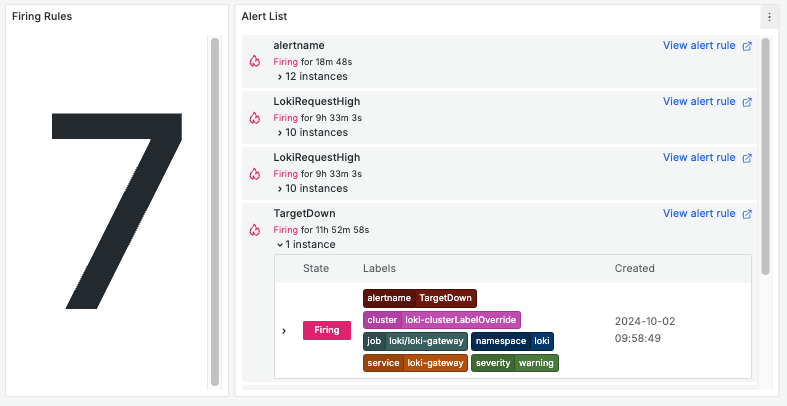
Task: Expand the first LokiRequestHigh 10 instances list
Action: (312, 132)
